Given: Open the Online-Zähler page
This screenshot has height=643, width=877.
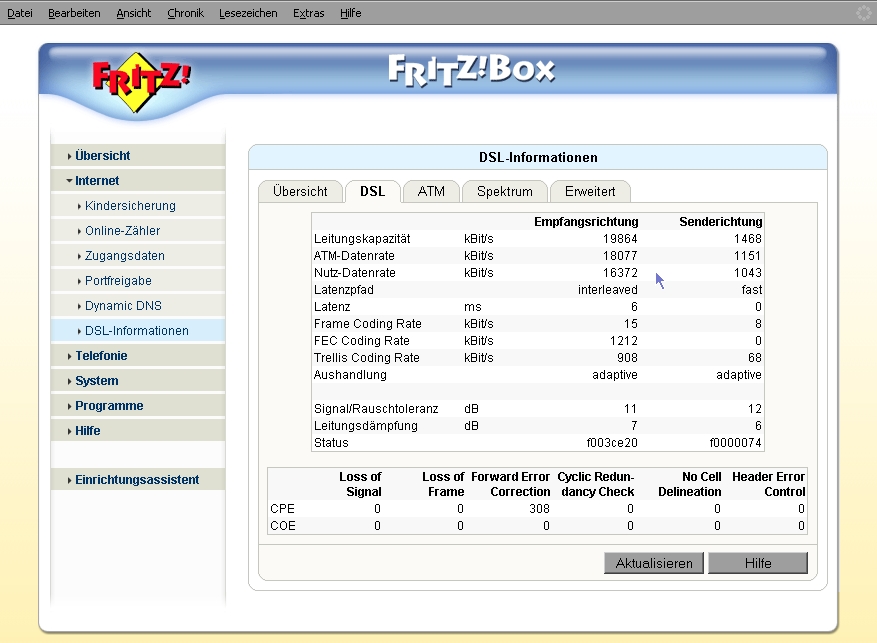Looking at the screenshot, I should (x=138, y=230).
